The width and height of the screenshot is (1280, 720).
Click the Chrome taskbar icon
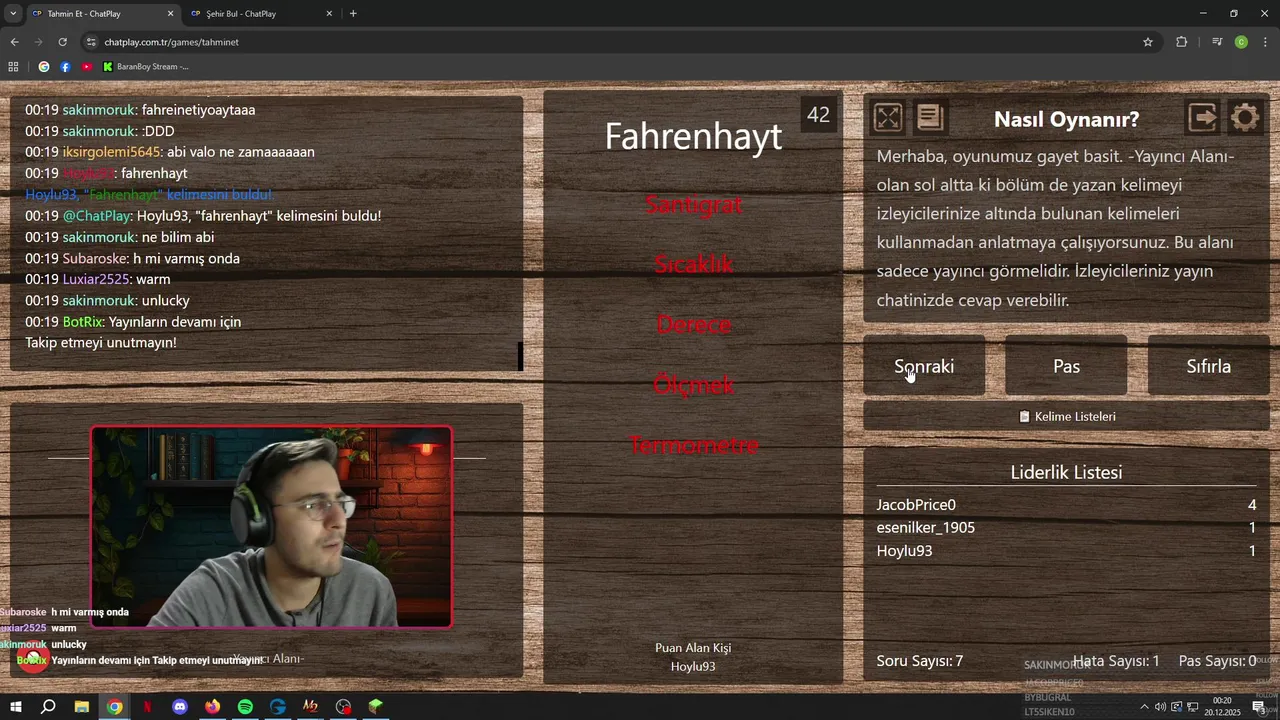coord(115,707)
